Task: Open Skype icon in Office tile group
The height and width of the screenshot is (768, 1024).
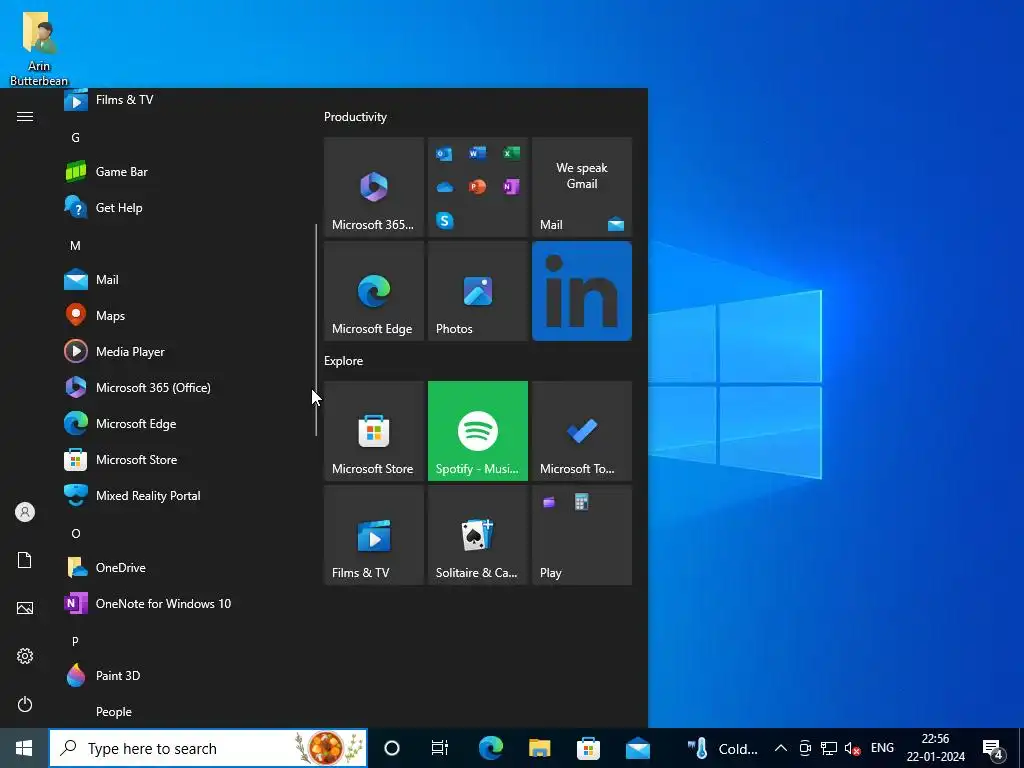Action: [x=444, y=221]
